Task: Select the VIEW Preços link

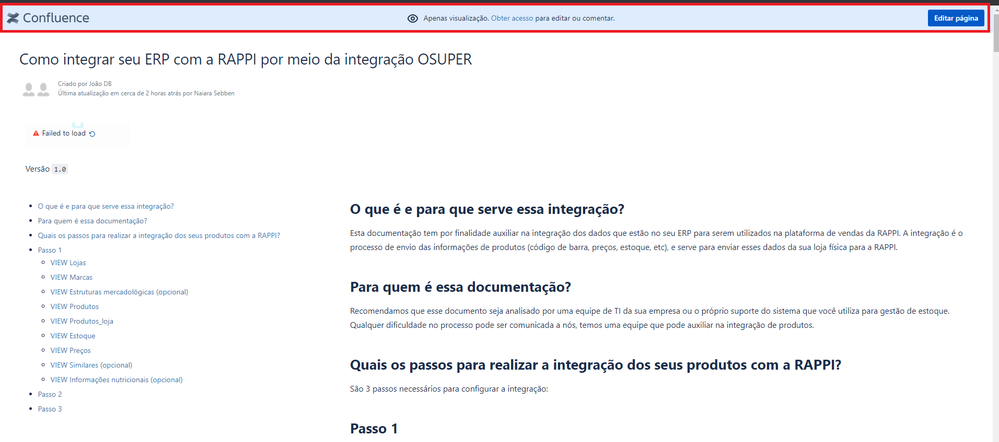Action: coord(71,350)
